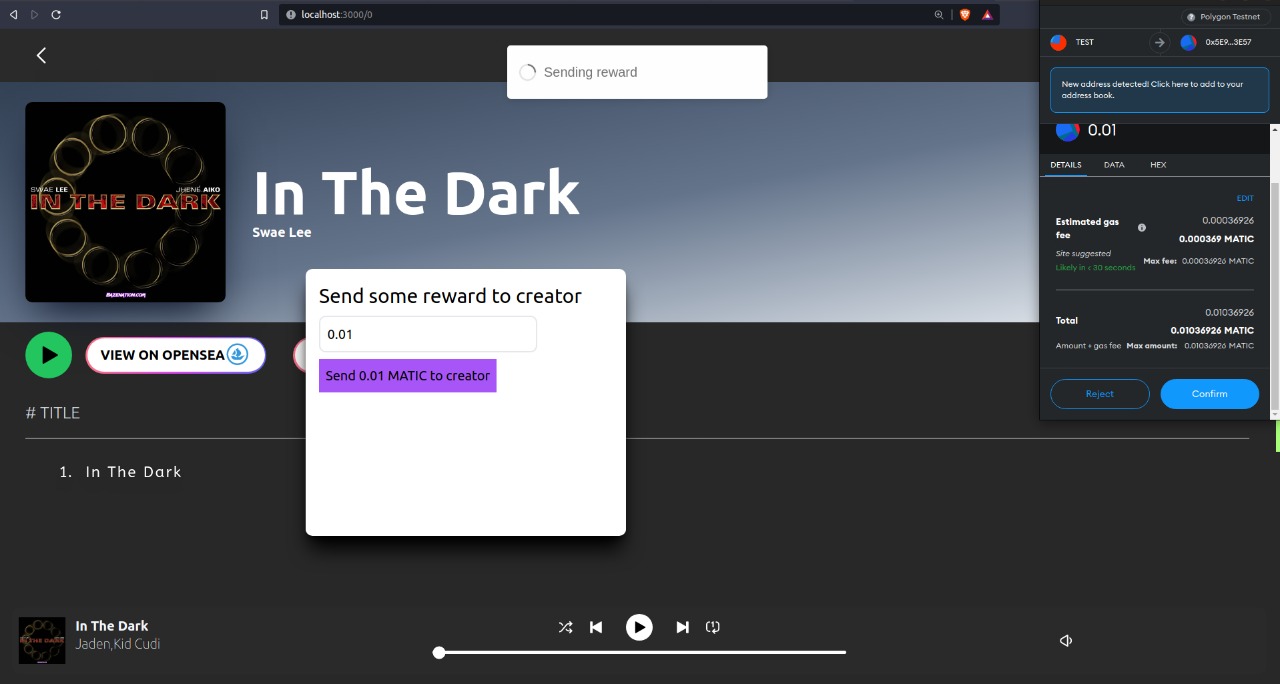
Task: Toggle repeat in the player bar
Action: click(713, 627)
